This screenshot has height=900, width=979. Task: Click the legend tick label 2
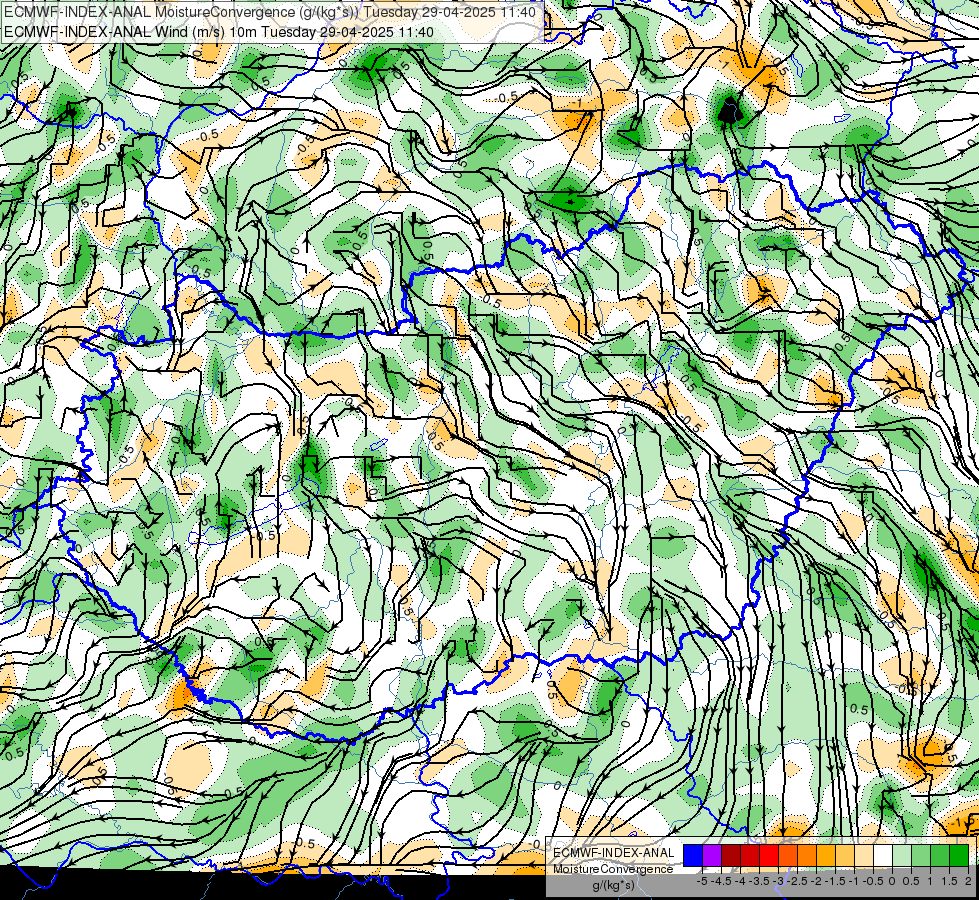point(968,881)
